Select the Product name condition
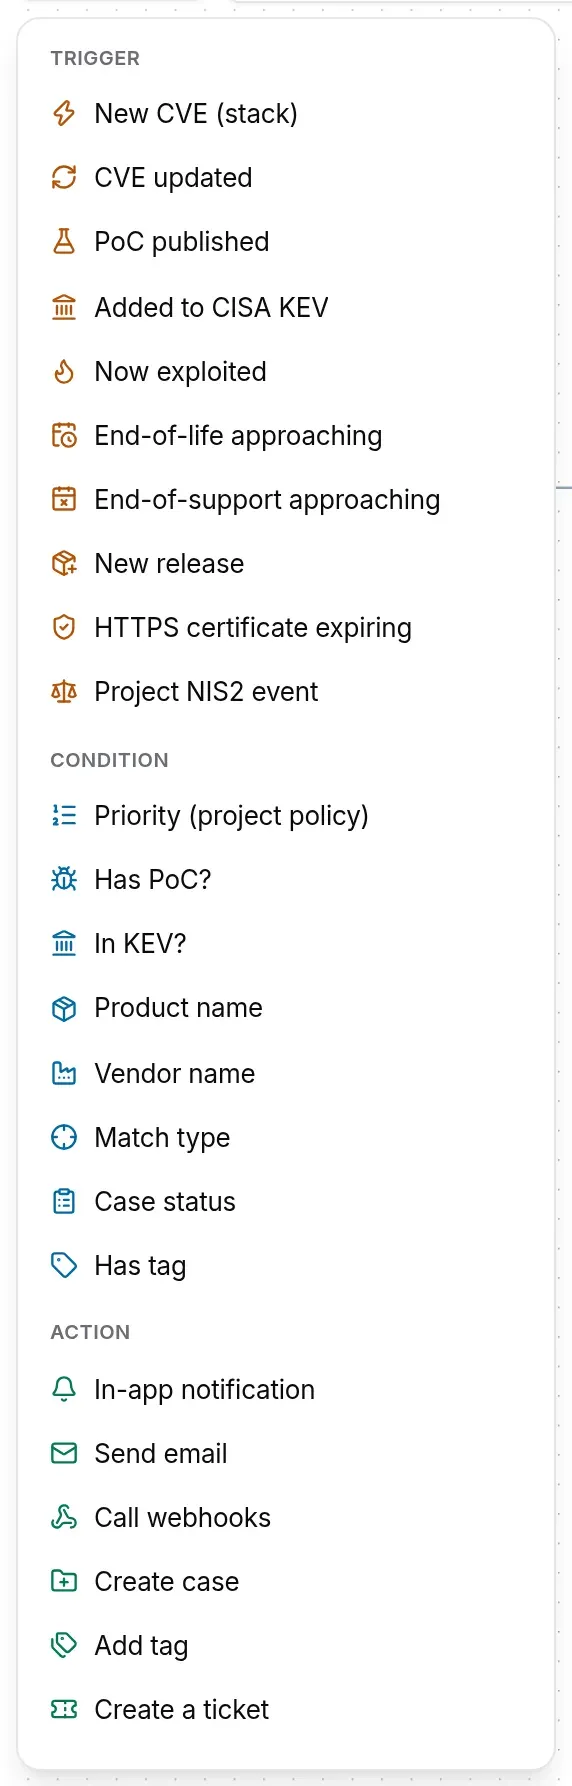This screenshot has height=1786, width=572. (x=286, y=1008)
